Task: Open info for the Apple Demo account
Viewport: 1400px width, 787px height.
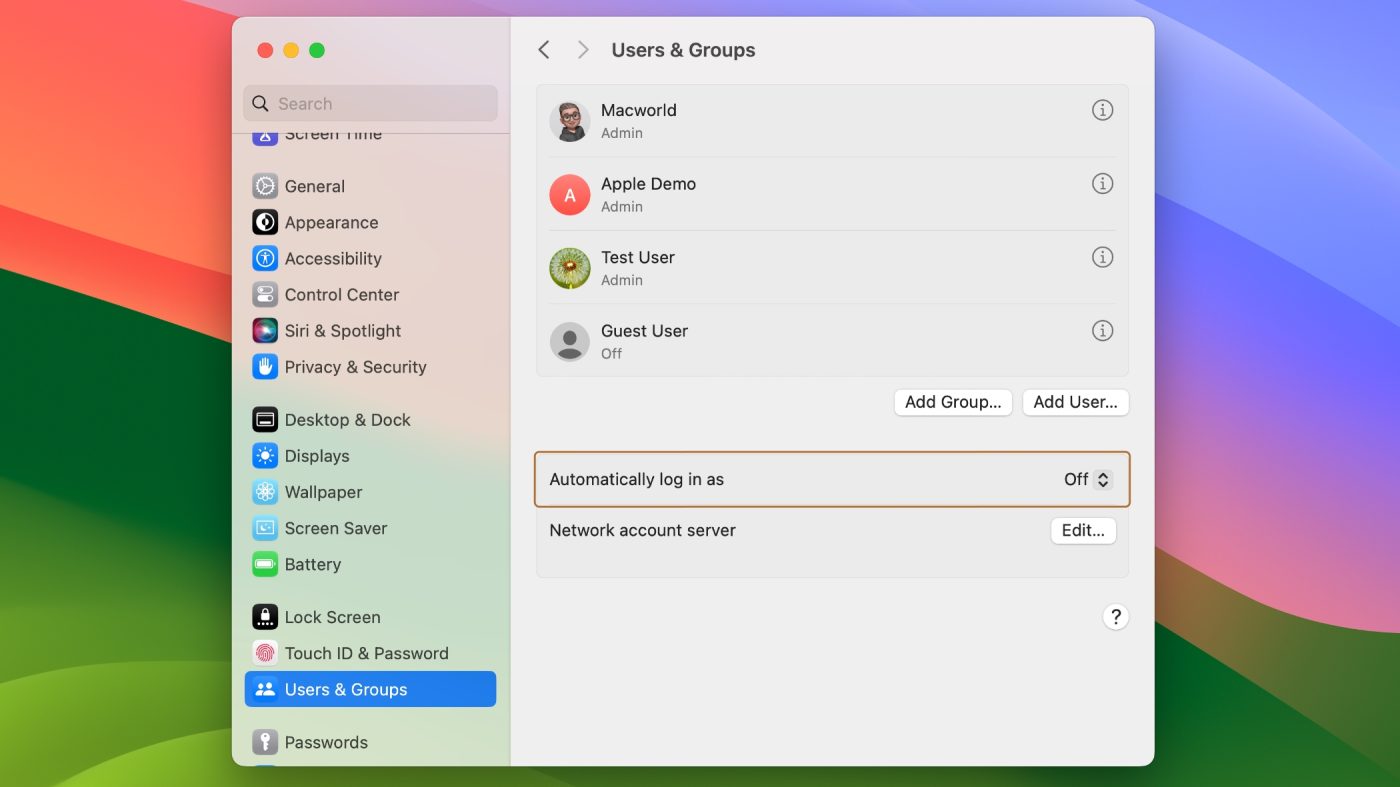Action: click(1102, 184)
